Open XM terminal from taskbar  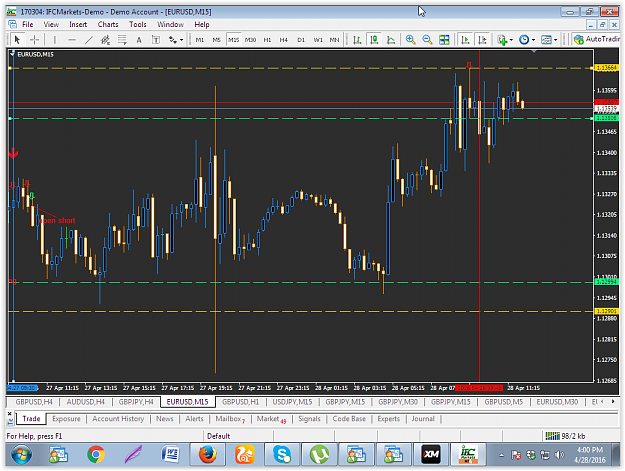[x=430, y=454]
